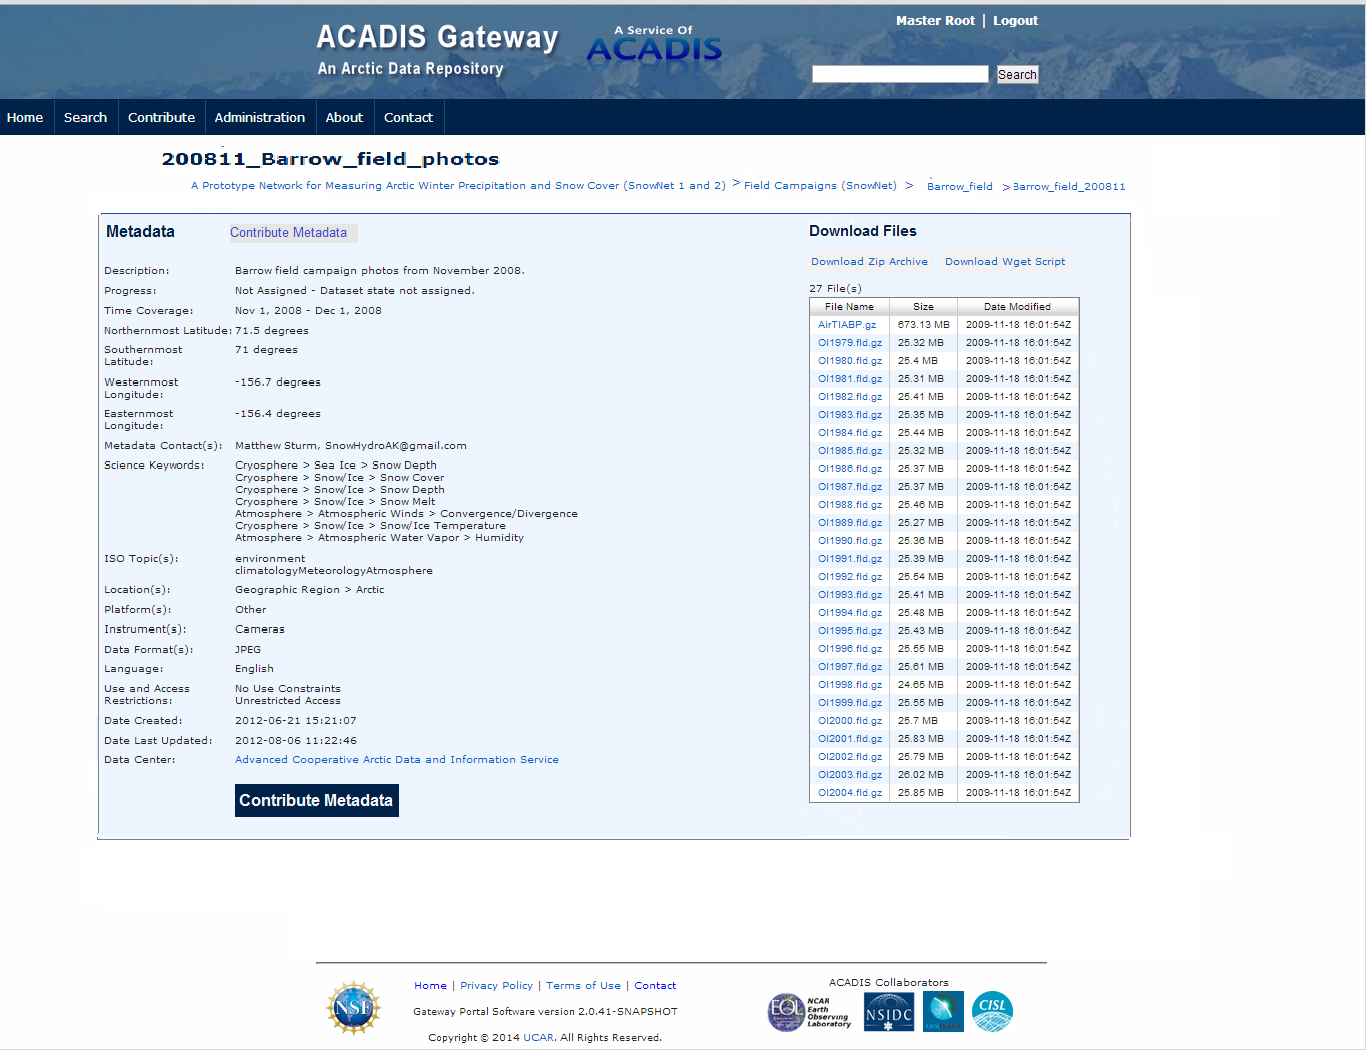Viewport: 1366px width, 1050px height.
Task: Open Advanced Cooperative Arctic Data center link
Action: [397, 760]
